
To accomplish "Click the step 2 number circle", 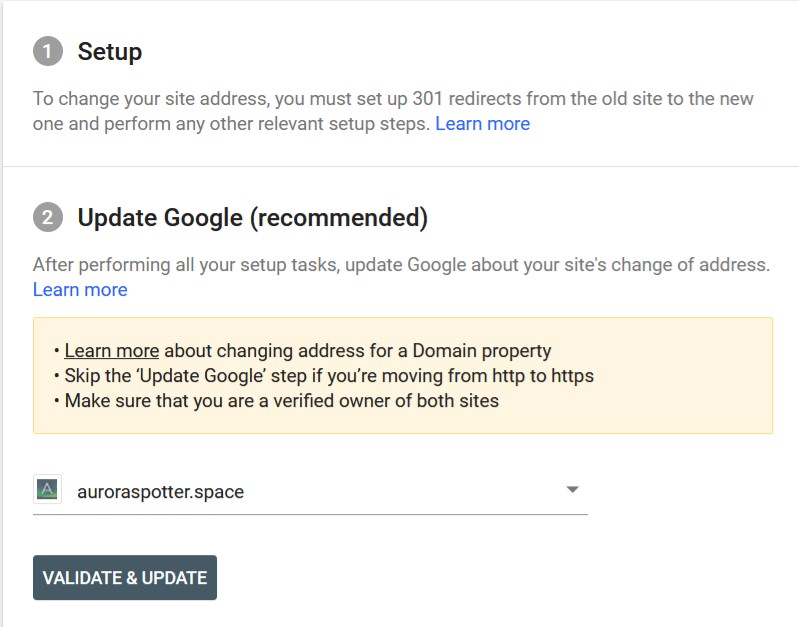I will coord(47,217).
